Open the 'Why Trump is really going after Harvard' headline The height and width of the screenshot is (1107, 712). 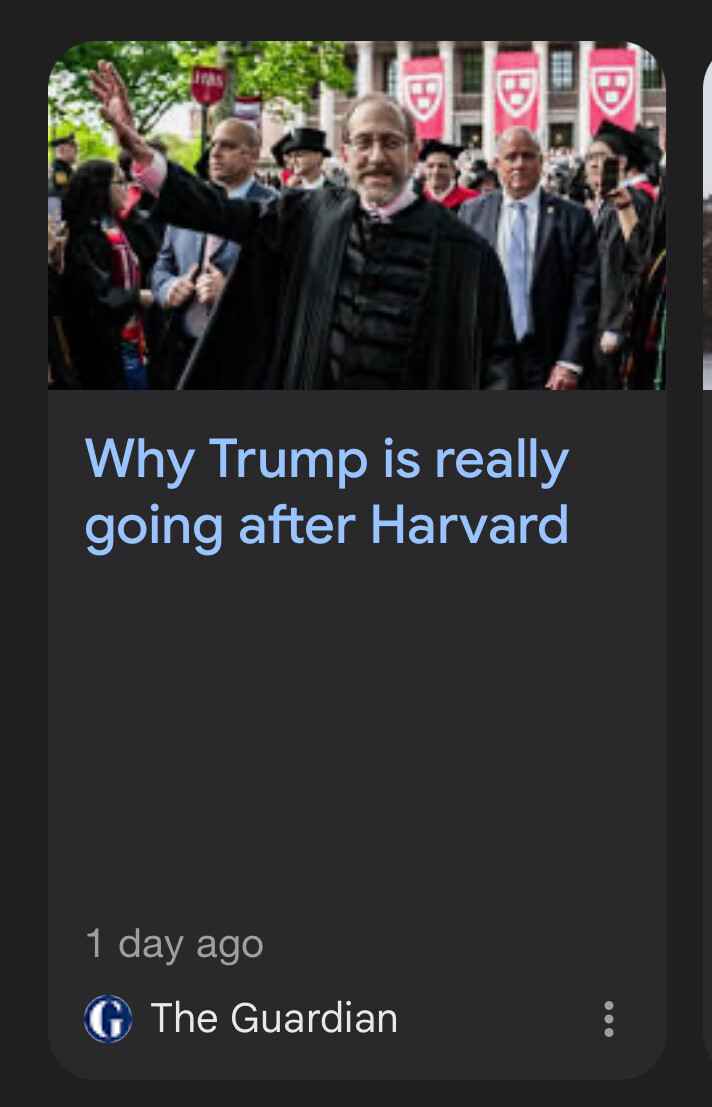[x=327, y=492]
